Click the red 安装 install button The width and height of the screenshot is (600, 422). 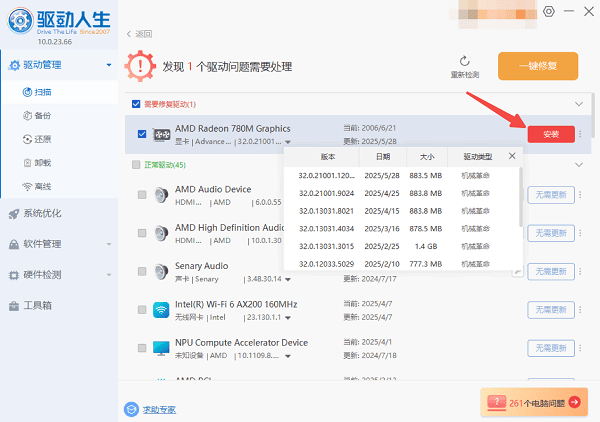pyautogui.click(x=550, y=134)
